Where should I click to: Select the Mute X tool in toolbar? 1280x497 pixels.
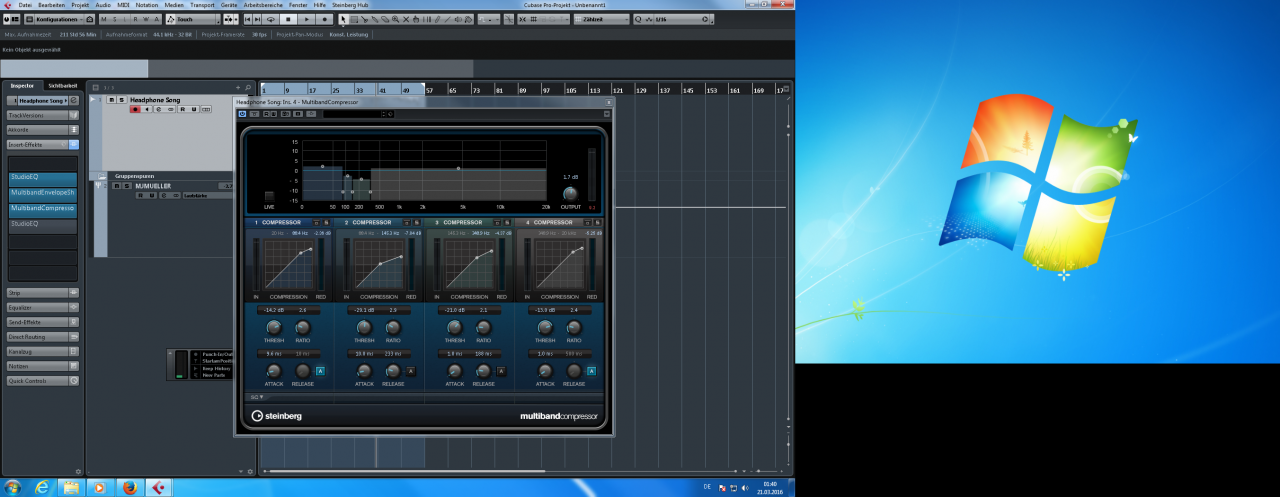click(406, 19)
